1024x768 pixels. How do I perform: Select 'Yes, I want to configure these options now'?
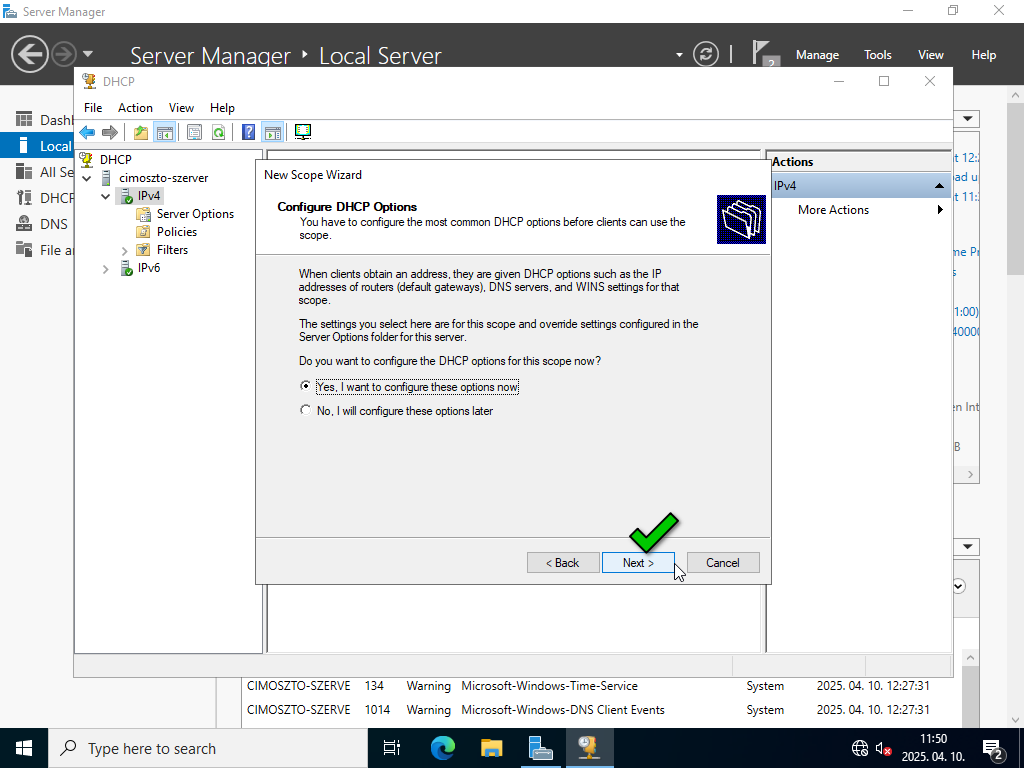tap(306, 387)
